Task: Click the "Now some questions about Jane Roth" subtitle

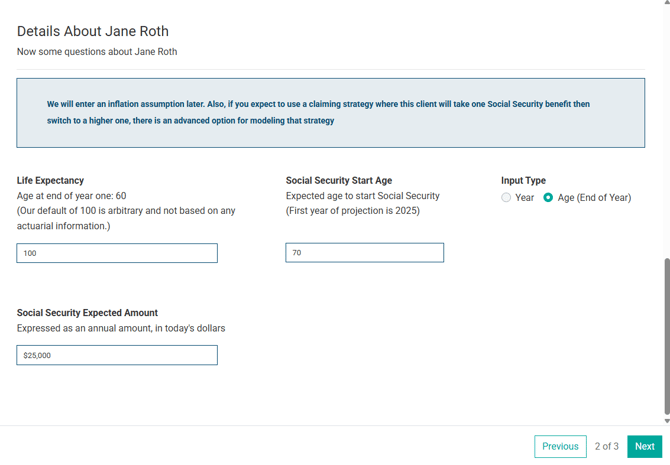Action: 97,52
